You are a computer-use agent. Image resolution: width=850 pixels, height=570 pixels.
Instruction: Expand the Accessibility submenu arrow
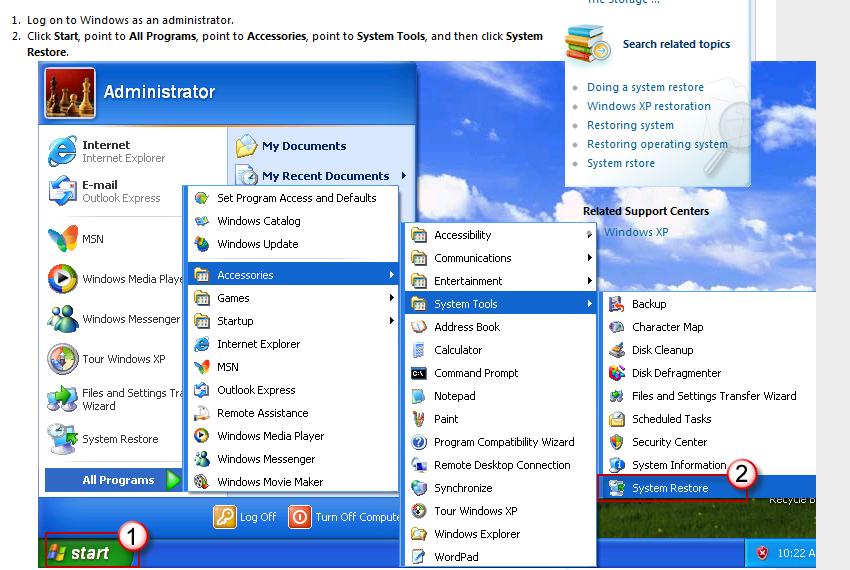(x=589, y=234)
